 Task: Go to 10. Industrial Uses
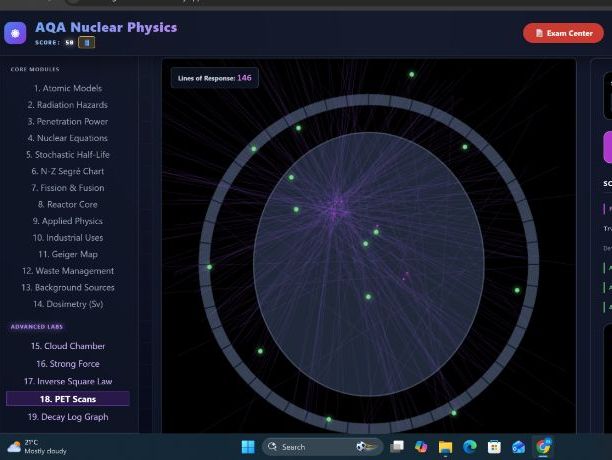[68, 238]
